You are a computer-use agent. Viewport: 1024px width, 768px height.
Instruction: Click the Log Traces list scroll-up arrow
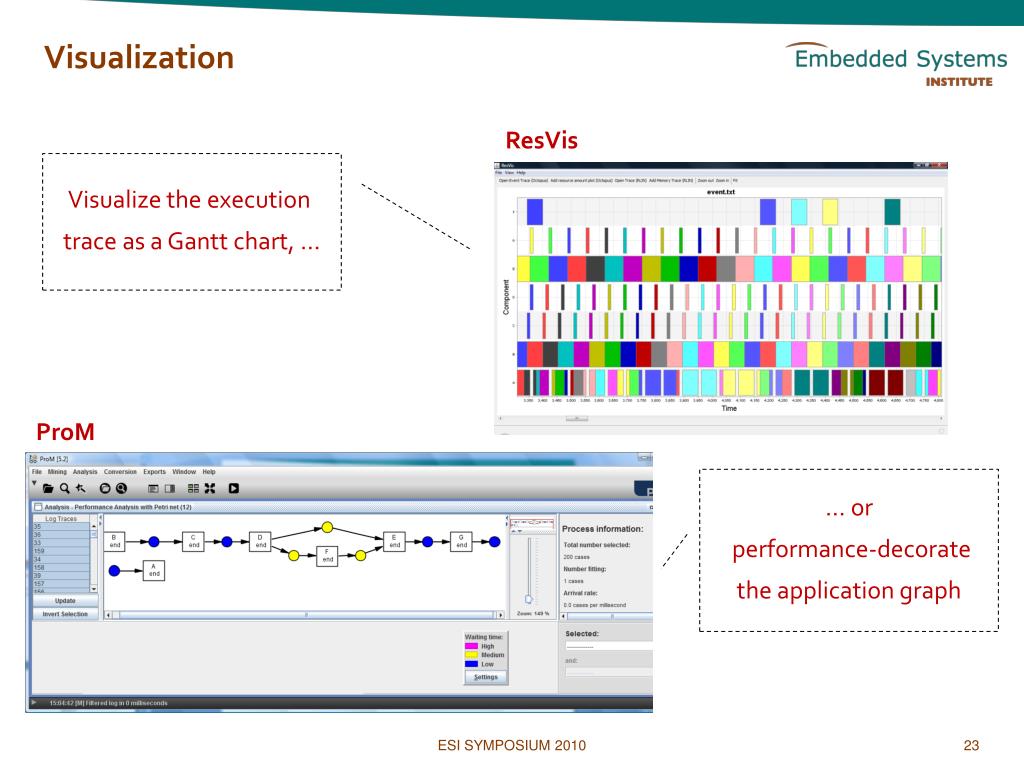94,526
